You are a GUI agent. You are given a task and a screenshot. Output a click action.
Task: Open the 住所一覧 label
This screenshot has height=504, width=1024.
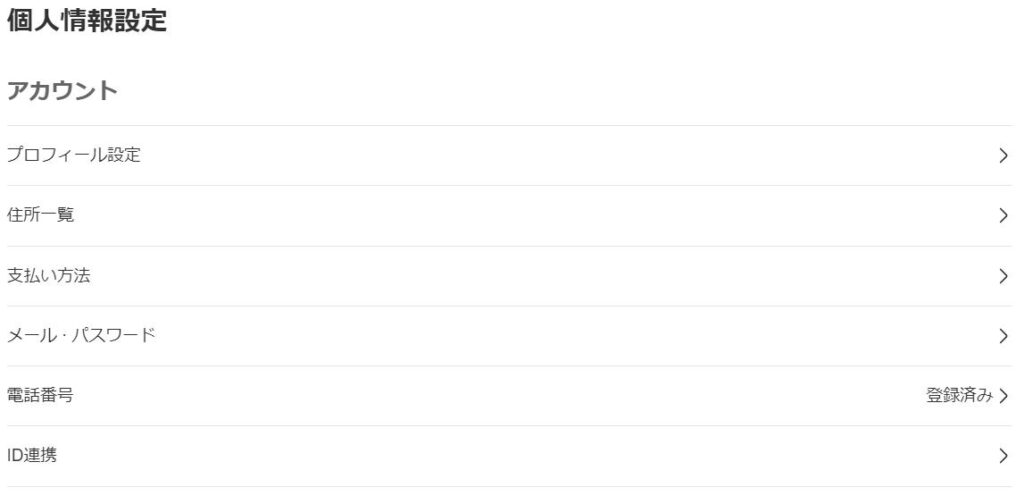coord(40,215)
